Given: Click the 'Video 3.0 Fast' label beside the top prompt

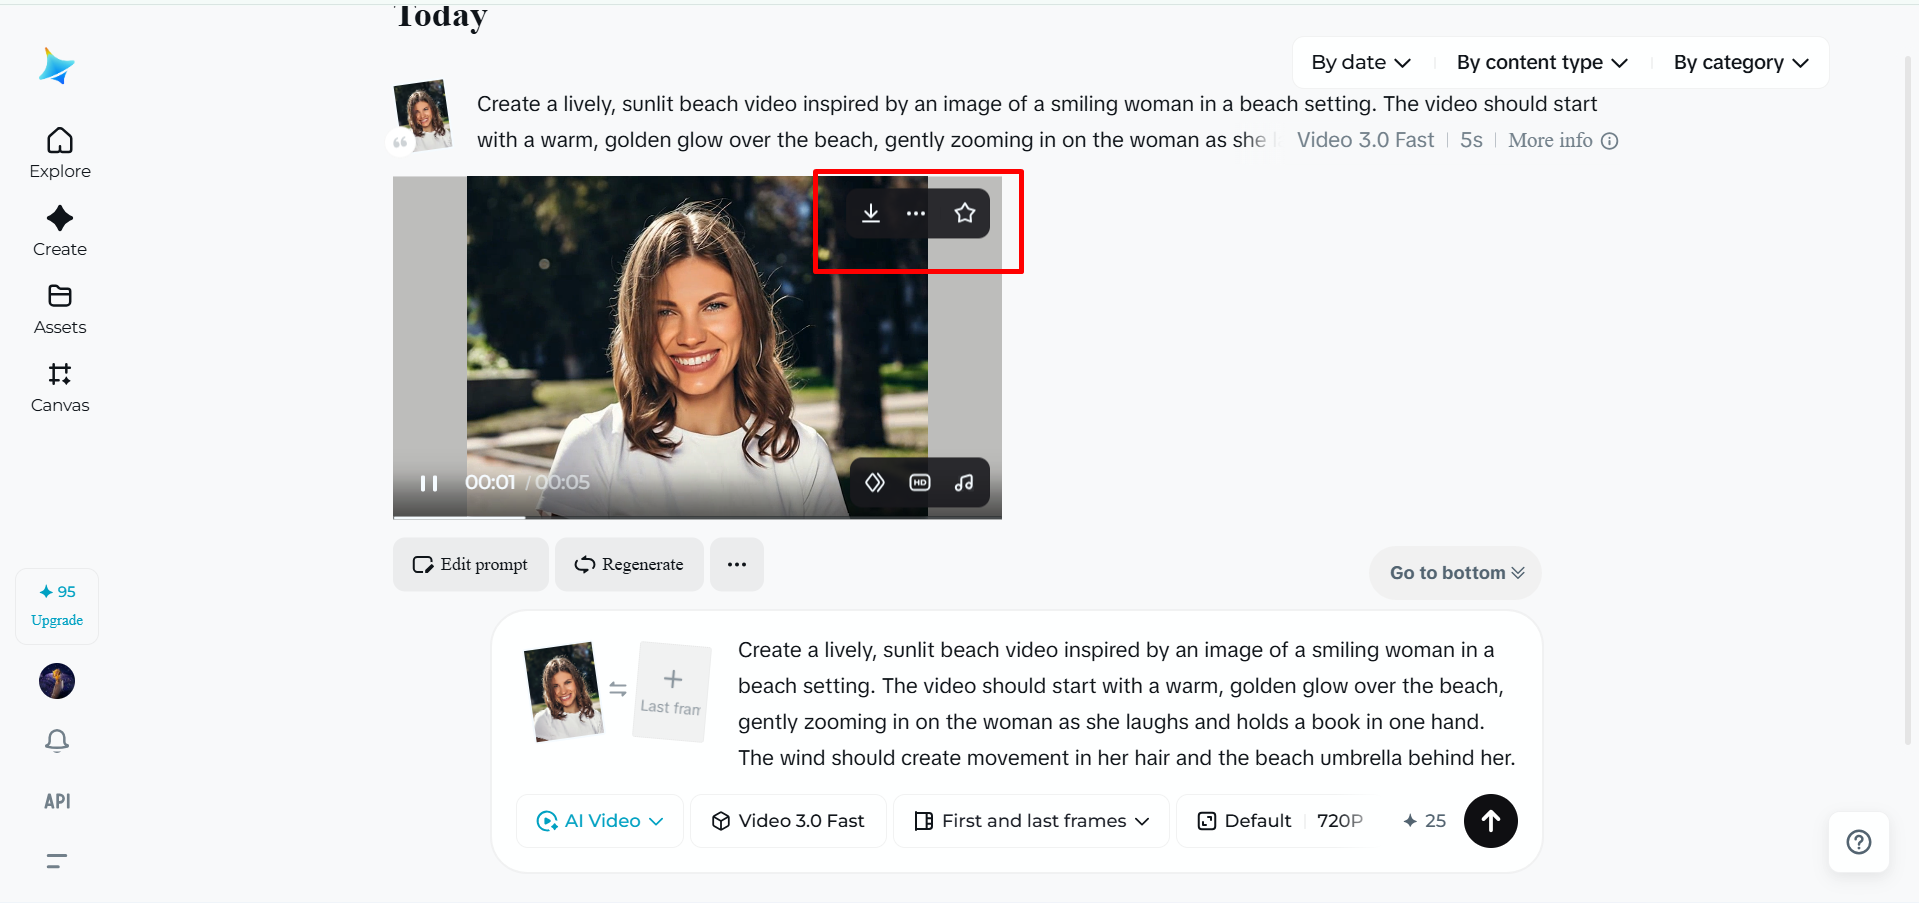Looking at the screenshot, I should (1365, 141).
